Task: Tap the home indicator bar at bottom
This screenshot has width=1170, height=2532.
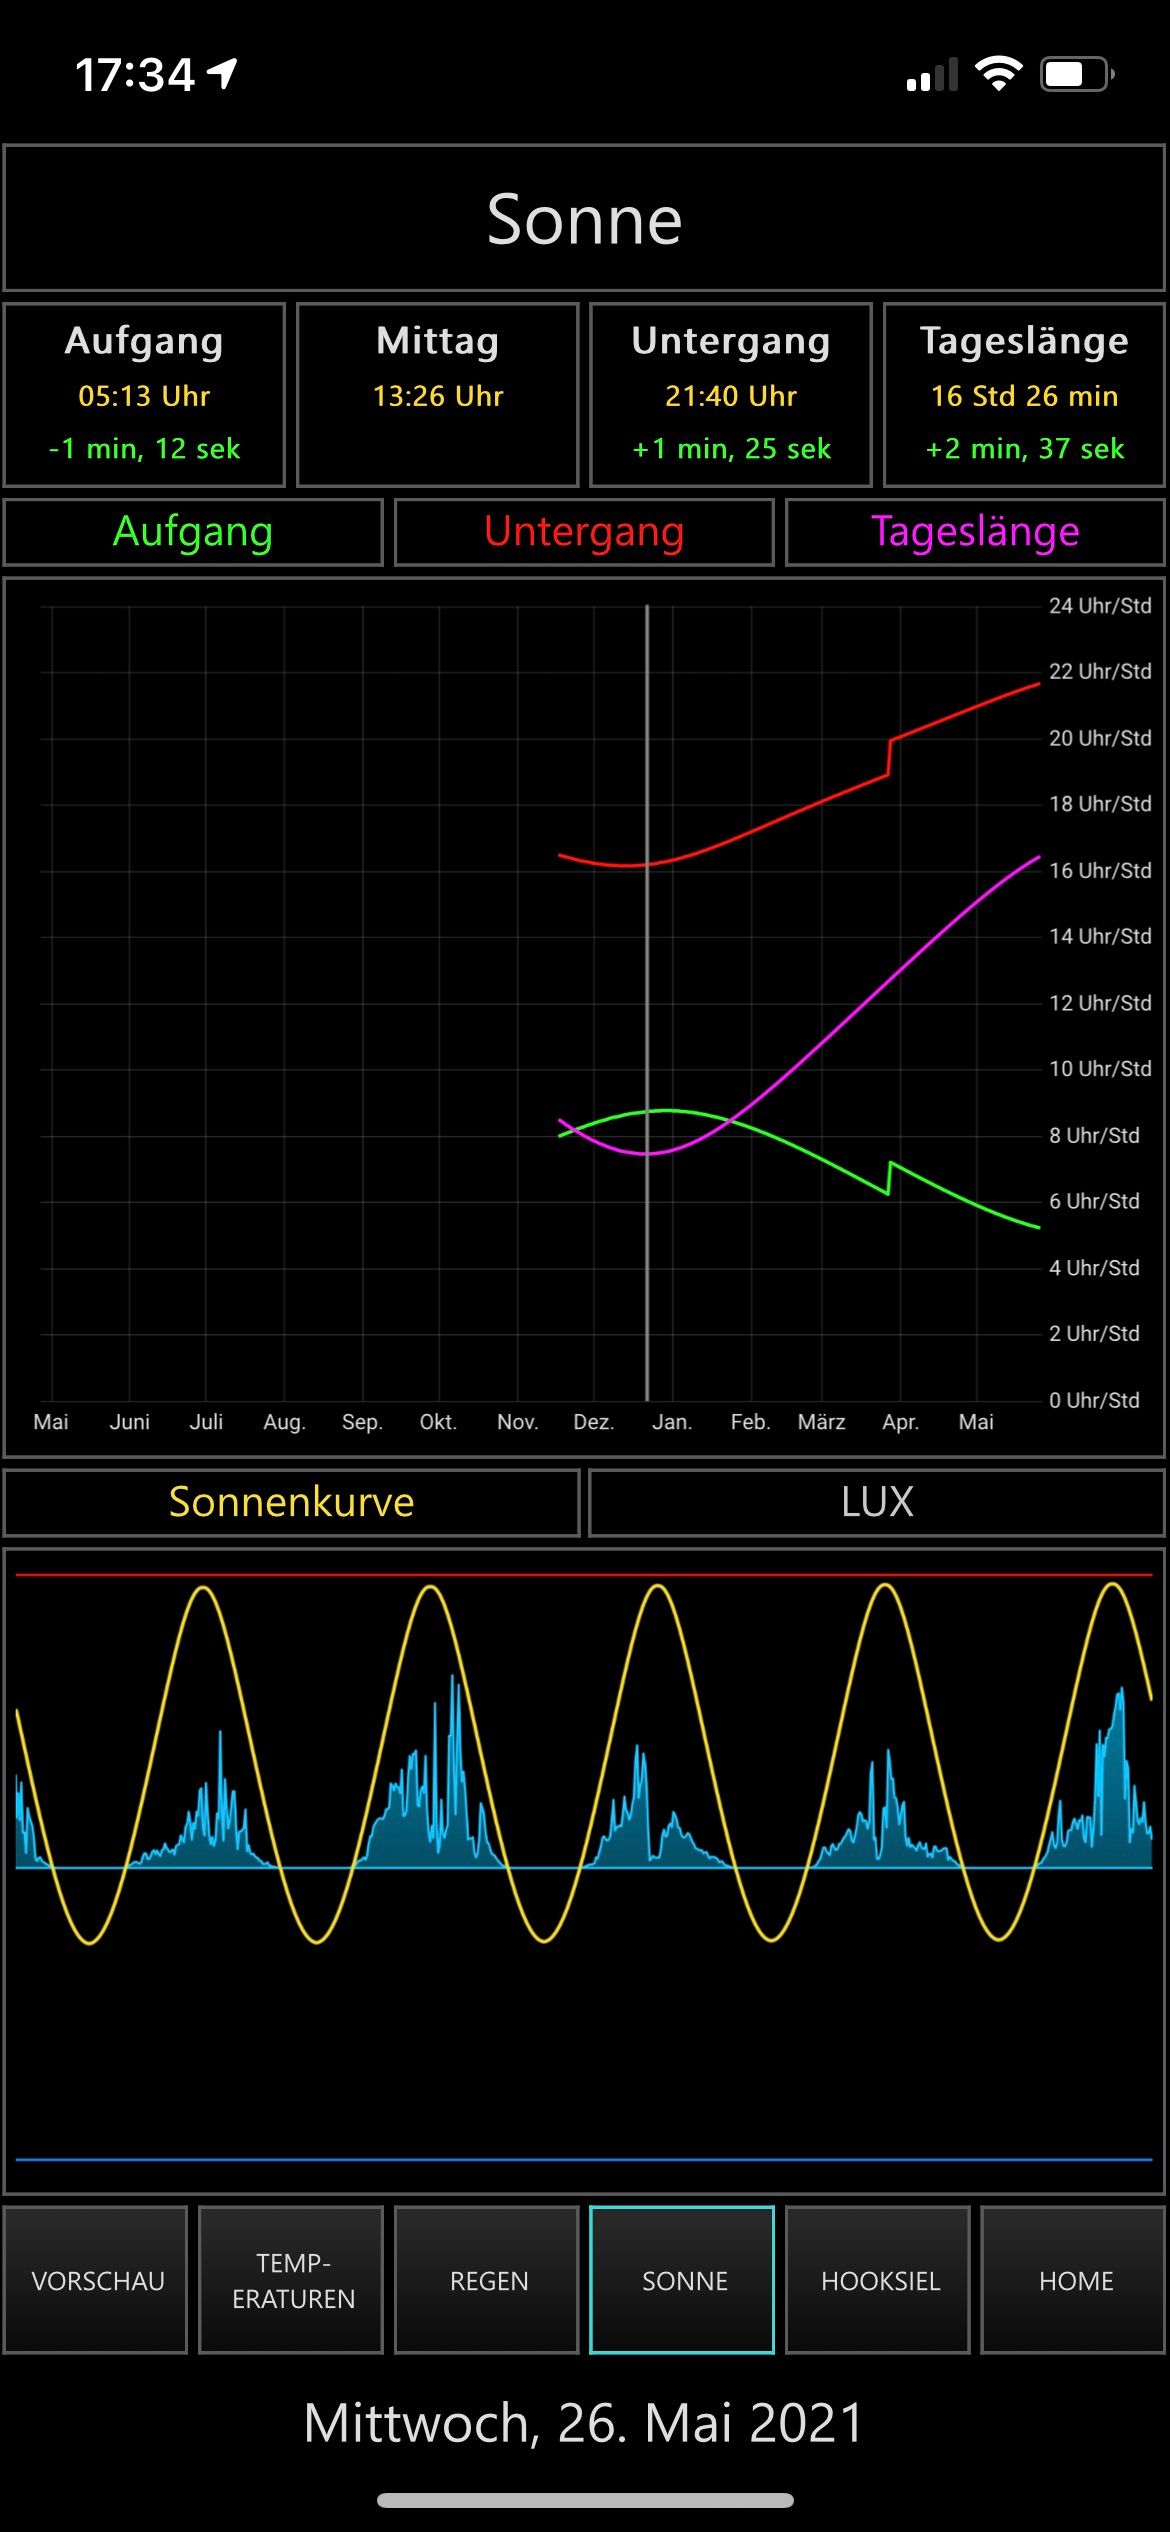Action: pos(585,2501)
